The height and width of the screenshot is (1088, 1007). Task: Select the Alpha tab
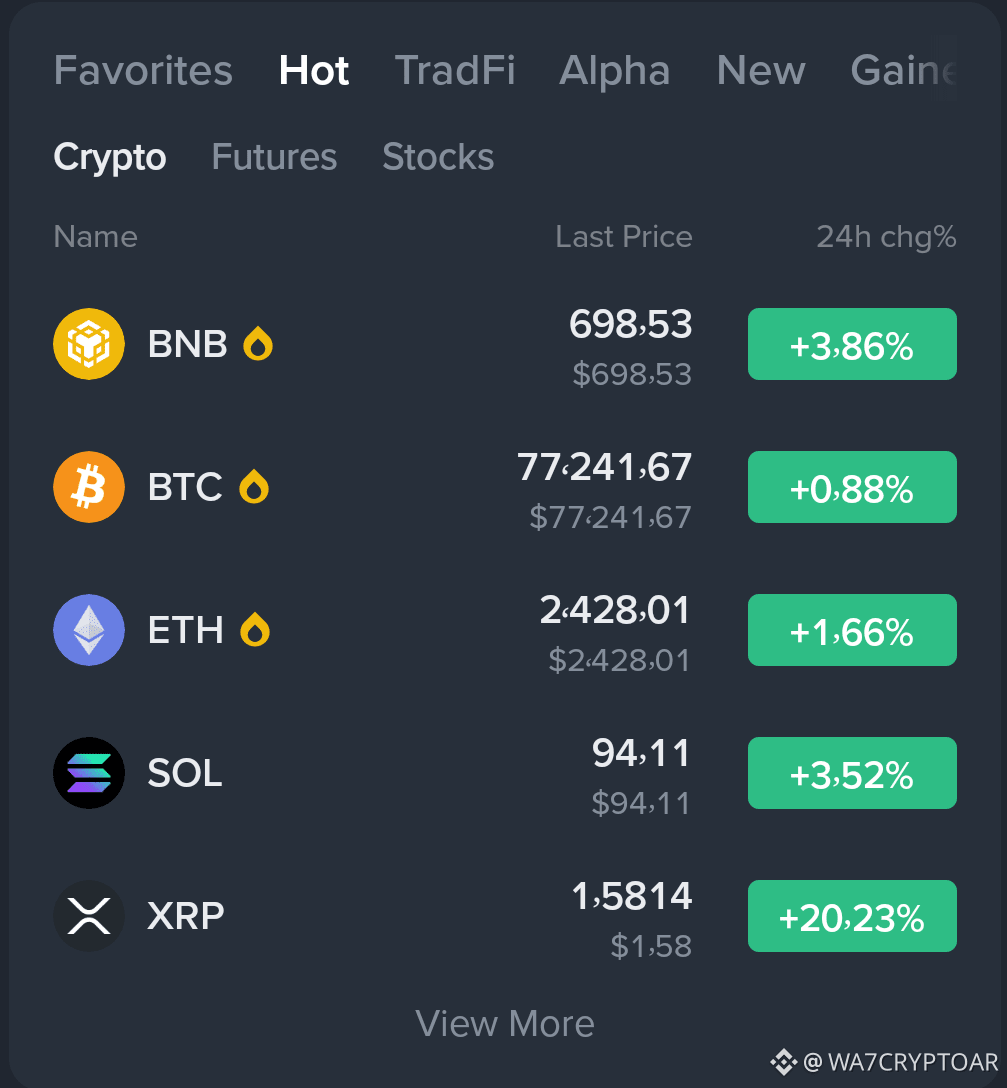[615, 70]
